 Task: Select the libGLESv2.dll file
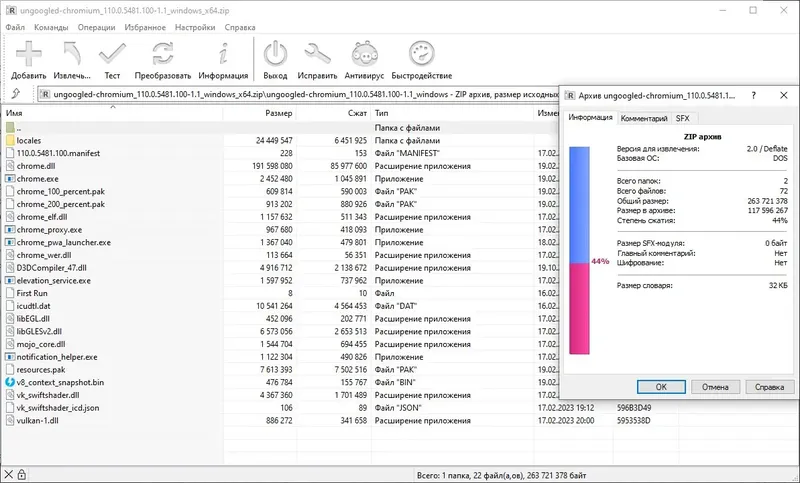point(39,332)
